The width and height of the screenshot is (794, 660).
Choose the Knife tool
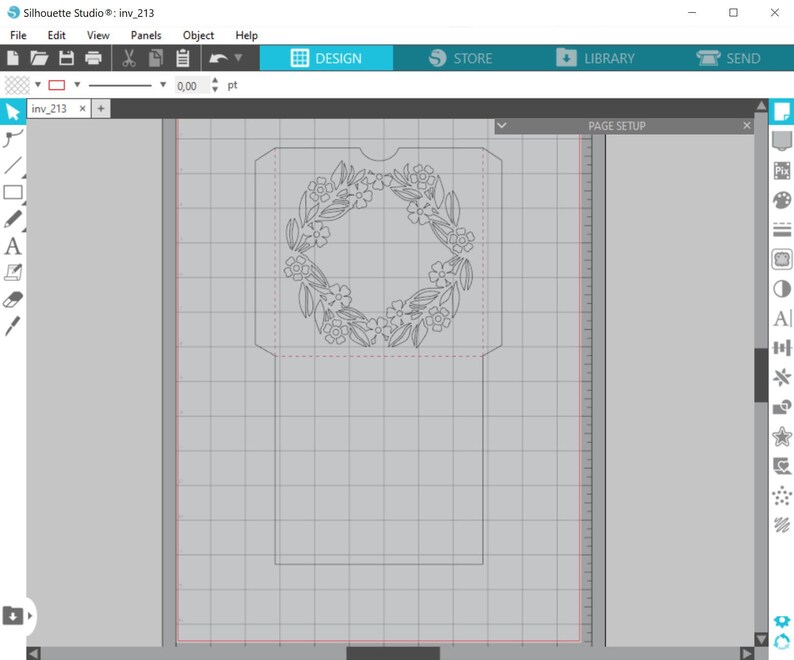(13, 326)
